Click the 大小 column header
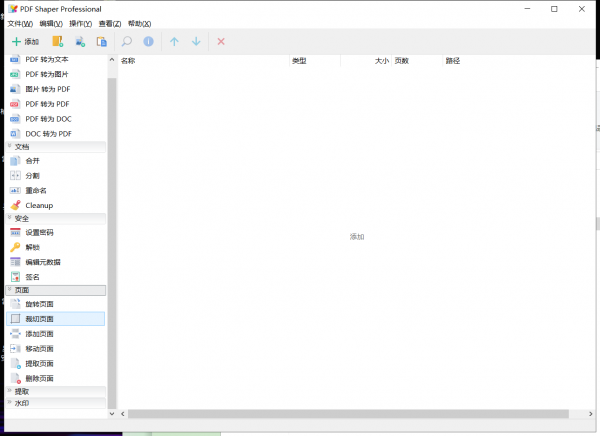Screen dimensions: 600x436 [366, 61]
